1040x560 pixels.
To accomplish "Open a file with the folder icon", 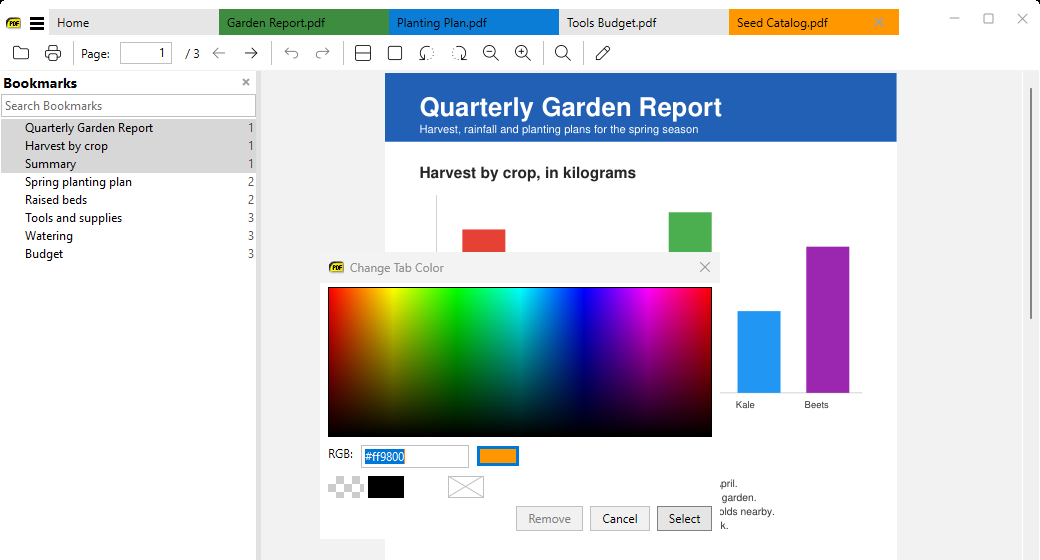I will click(x=21, y=53).
